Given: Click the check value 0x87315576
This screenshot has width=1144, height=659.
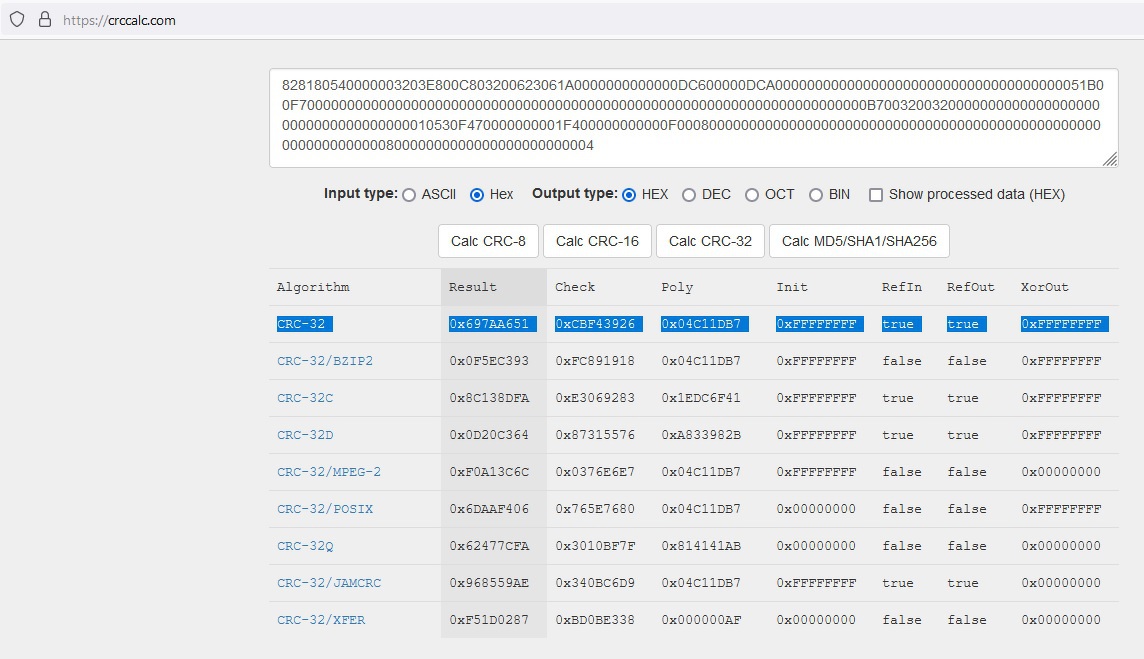Looking at the screenshot, I should coord(595,435).
